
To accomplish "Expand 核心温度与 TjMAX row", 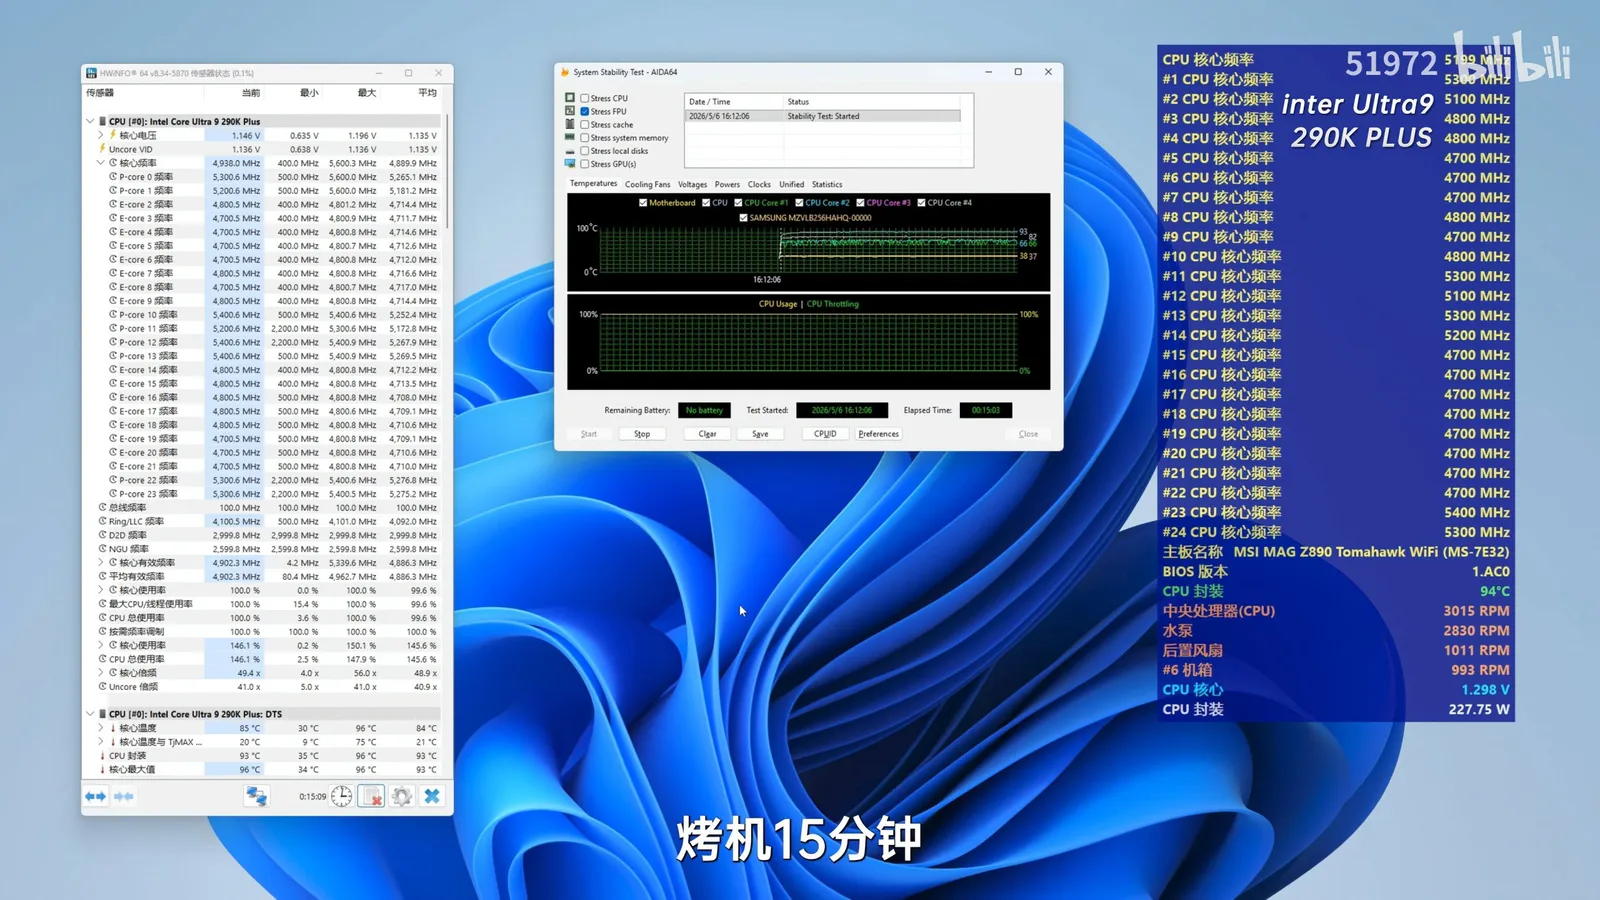I will coord(101,742).
